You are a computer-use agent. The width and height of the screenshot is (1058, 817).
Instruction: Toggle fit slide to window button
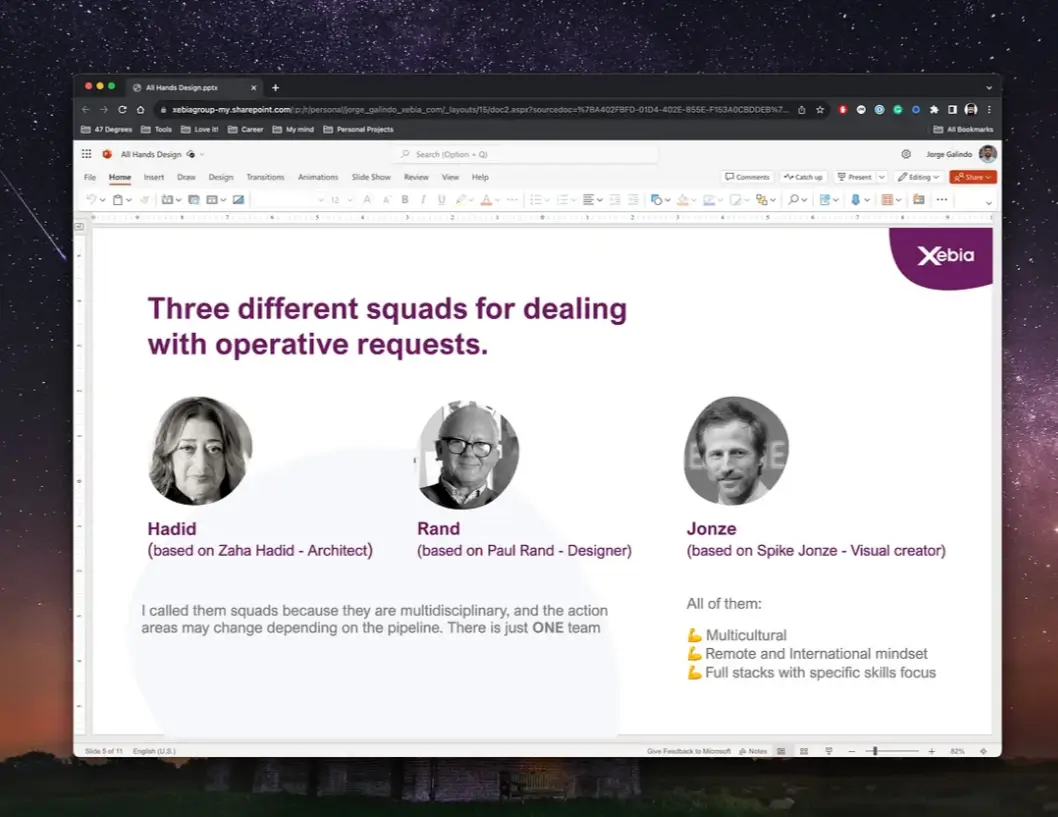[983, 751]
